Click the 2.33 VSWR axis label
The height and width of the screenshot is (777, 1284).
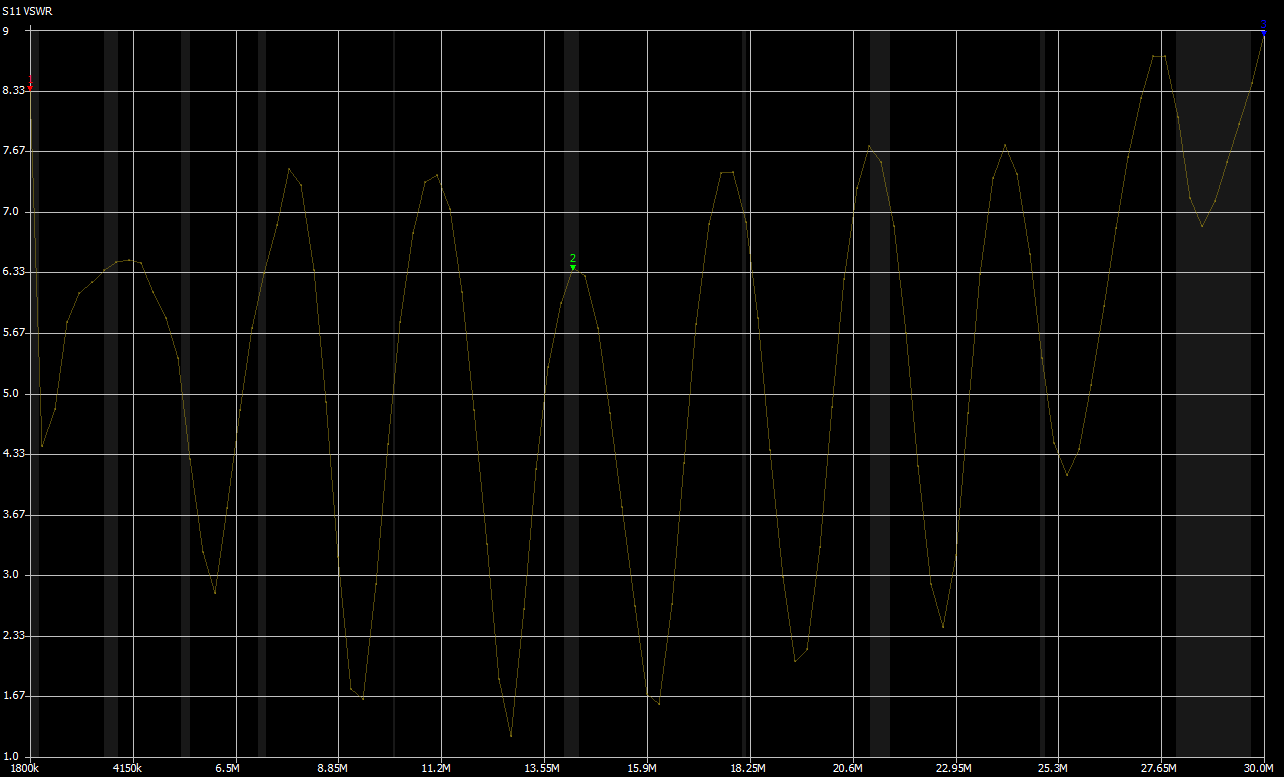(12, 635)
